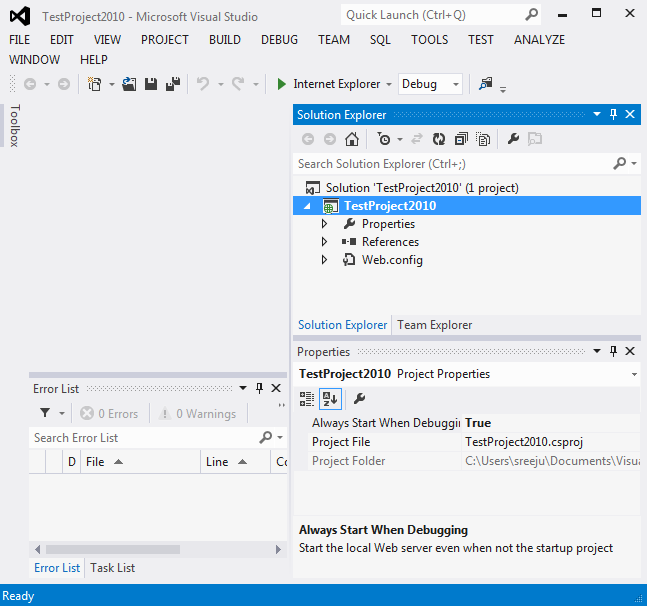Click the Navigate Backward icon in main toolbar
This screenshot has width=647, height=606.
(30, 84)
